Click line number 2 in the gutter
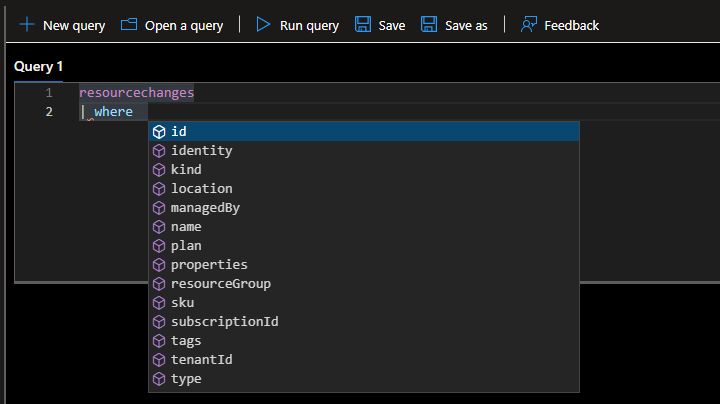Image resolution: width=720 pixels, height=404 pixels. 49,112
